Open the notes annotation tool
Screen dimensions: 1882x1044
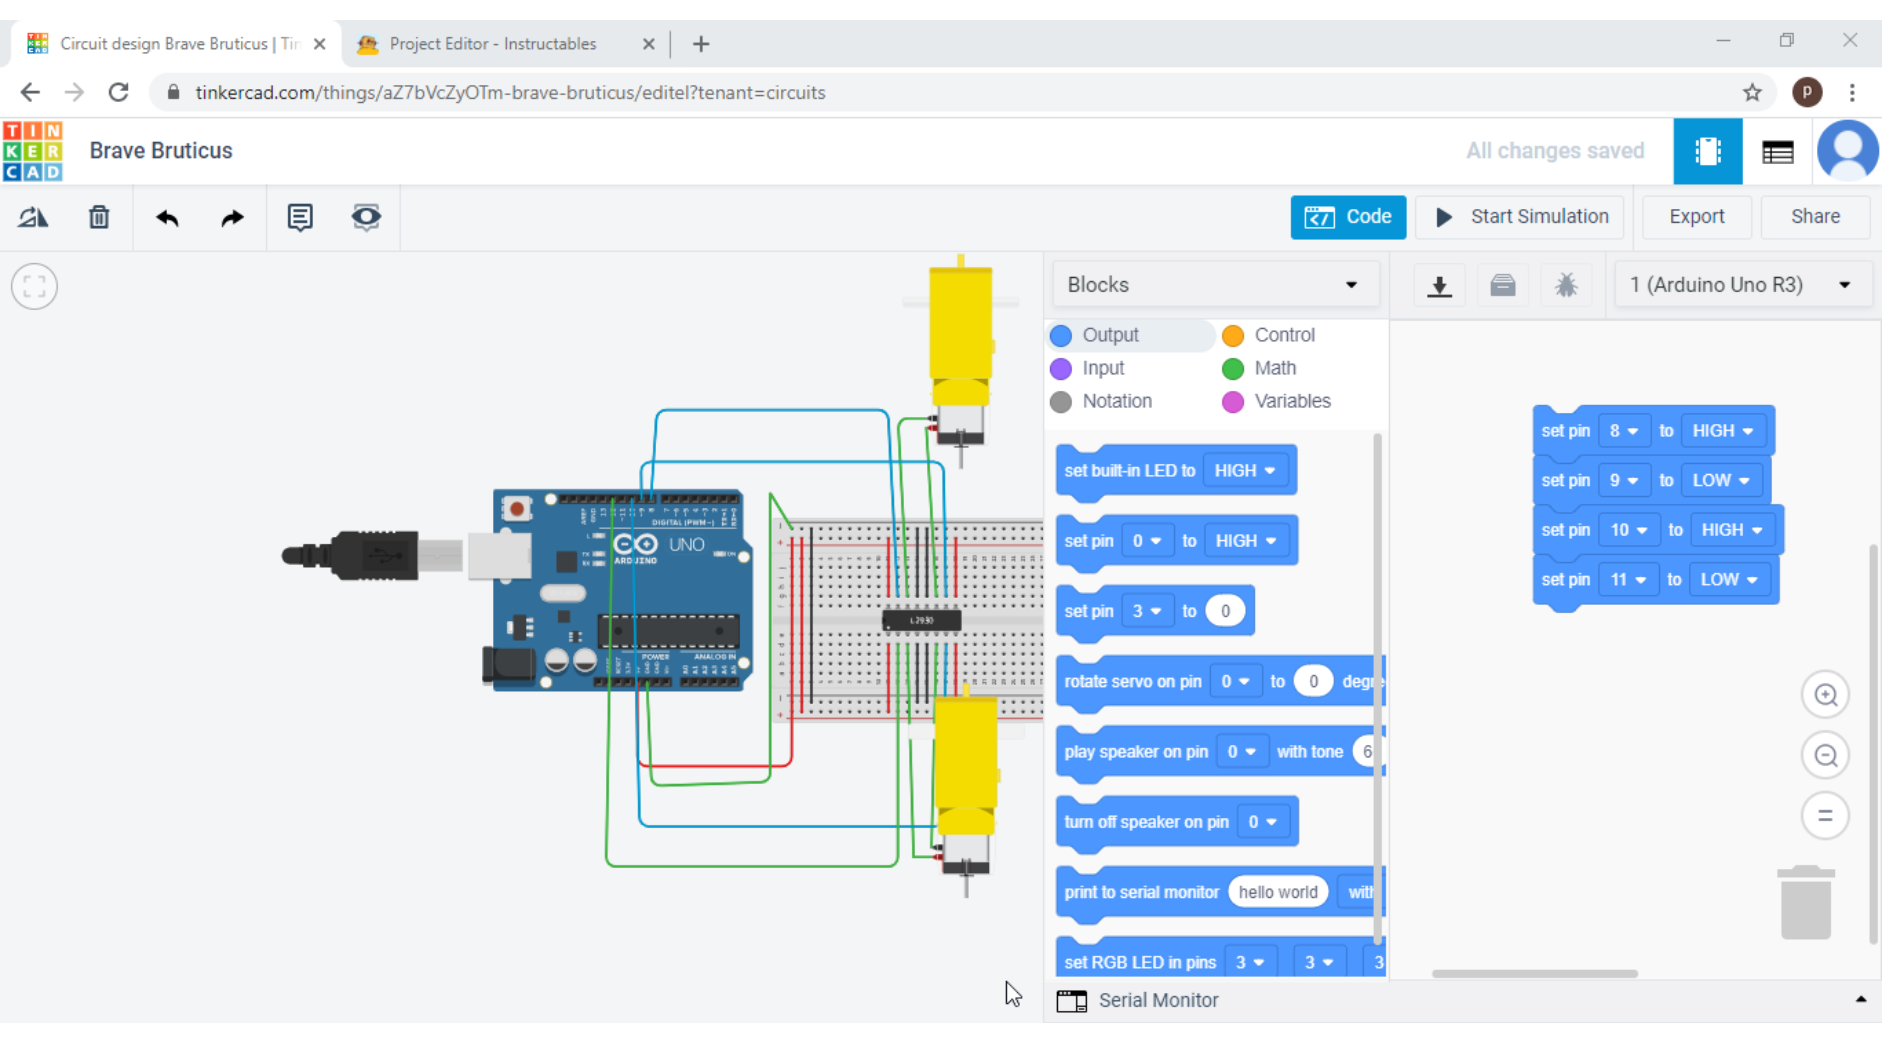[299, 217]
